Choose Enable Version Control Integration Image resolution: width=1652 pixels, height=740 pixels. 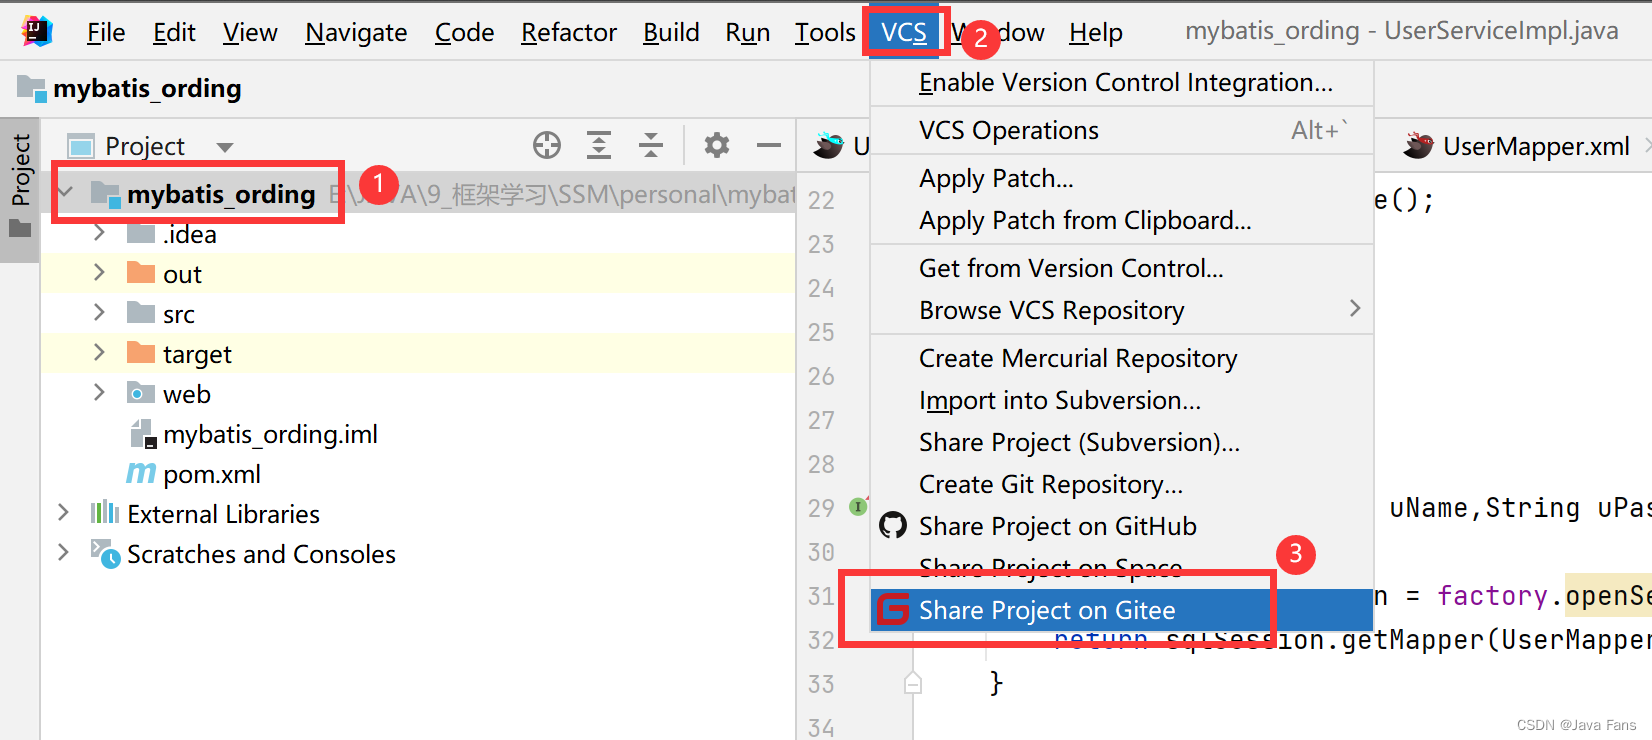click(x=1125, y=83)
